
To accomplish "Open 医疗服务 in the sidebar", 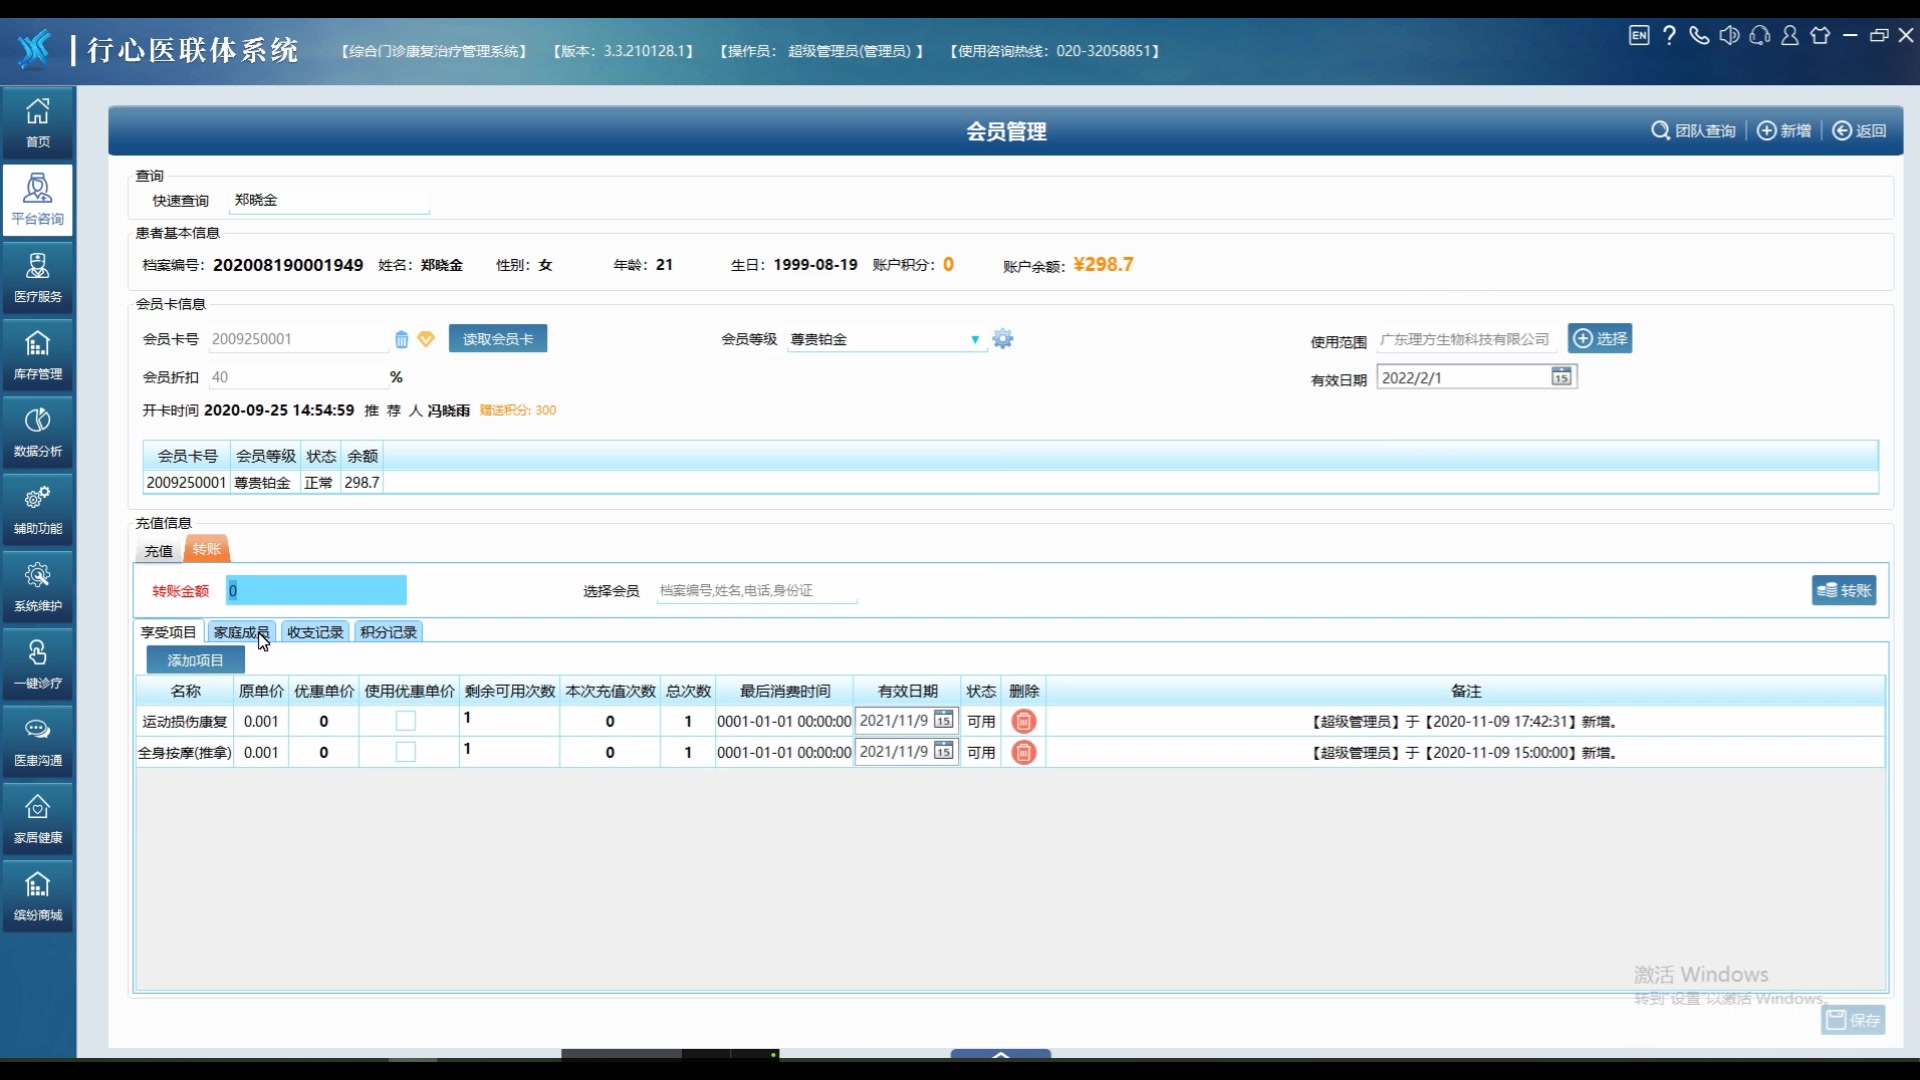I will coord(38,277).
